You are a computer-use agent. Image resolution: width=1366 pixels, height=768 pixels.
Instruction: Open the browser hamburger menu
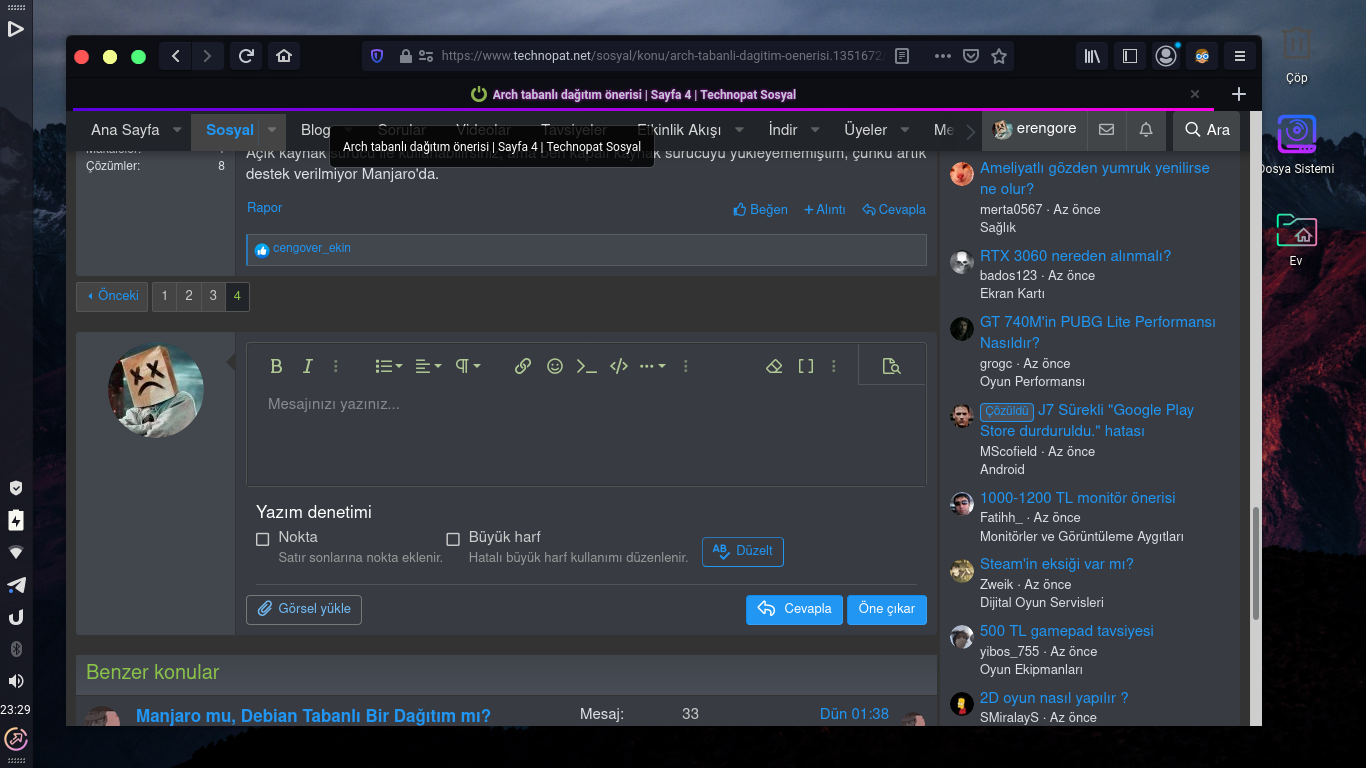tap(1240, 56)
